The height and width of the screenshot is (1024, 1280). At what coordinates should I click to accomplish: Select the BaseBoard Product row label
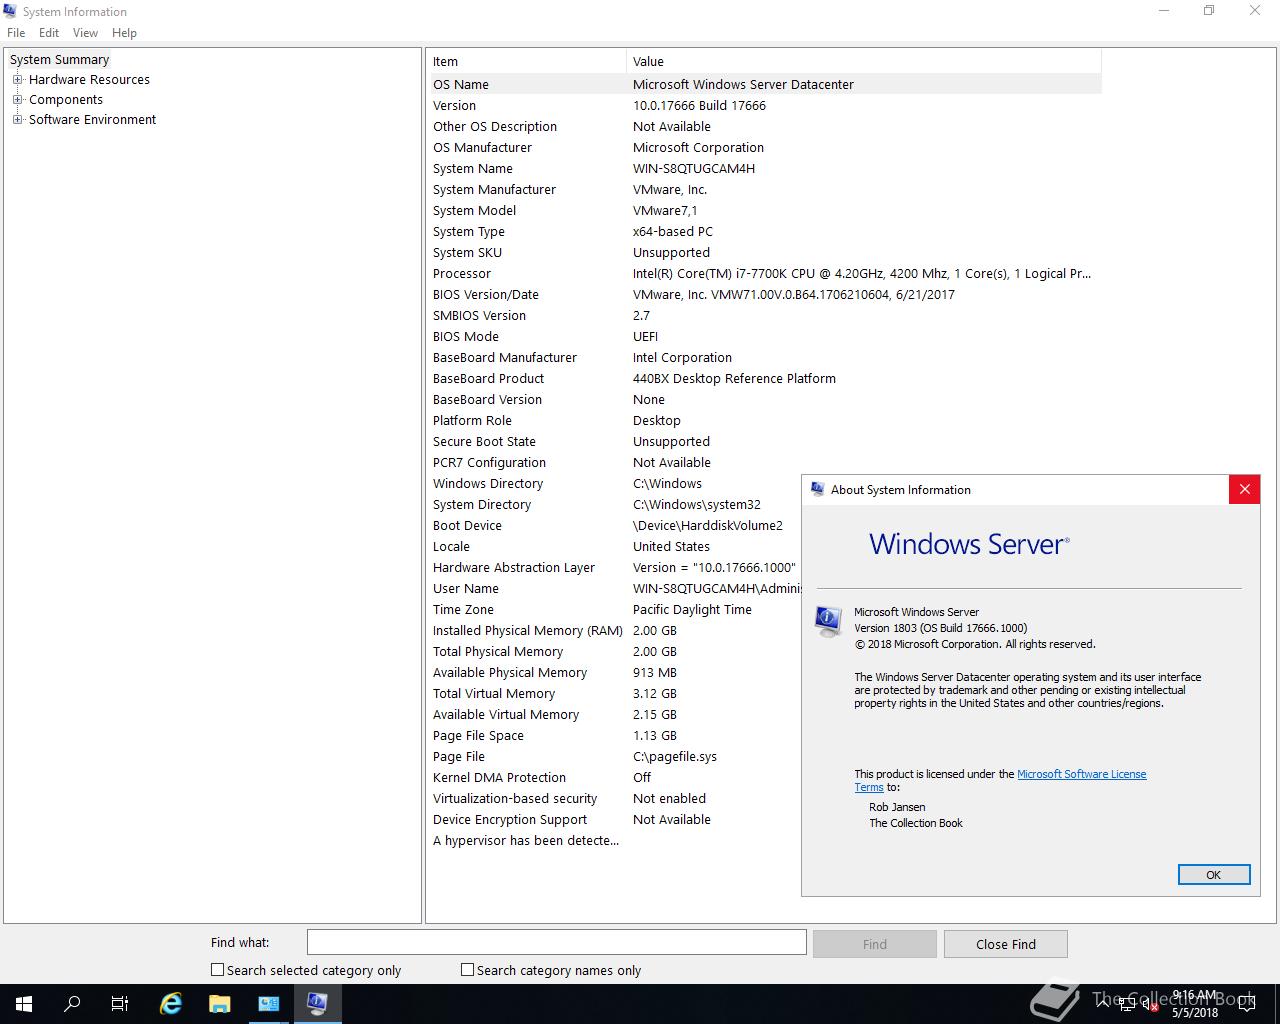click(x=488, y=378)
